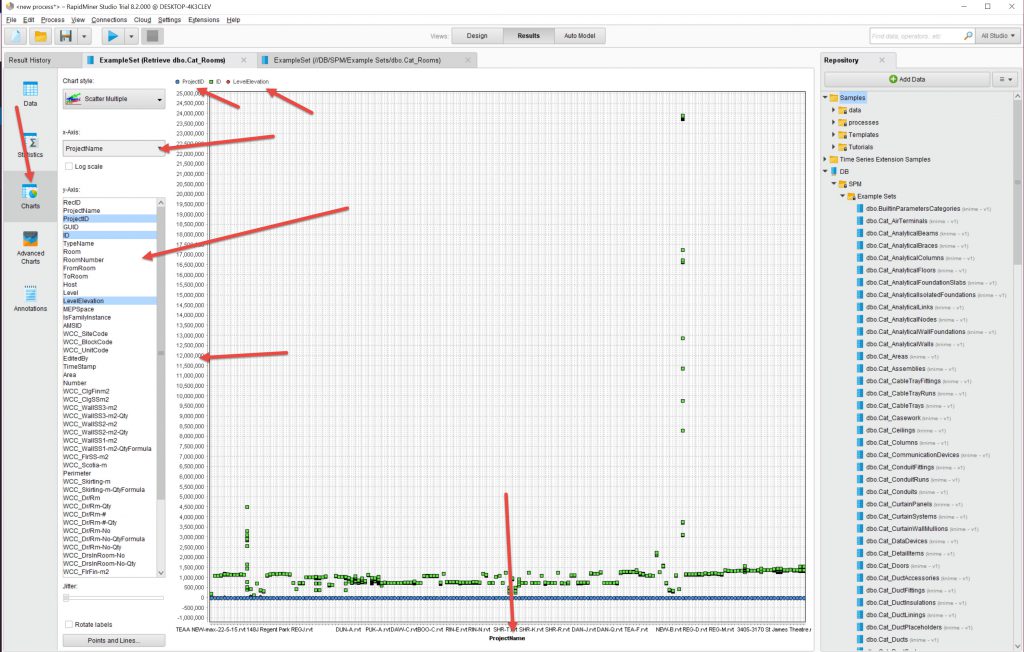The width and height of the screenshot is (1024, 652).
Task: Click the new process icon
Action: click(x=15, y=36)
